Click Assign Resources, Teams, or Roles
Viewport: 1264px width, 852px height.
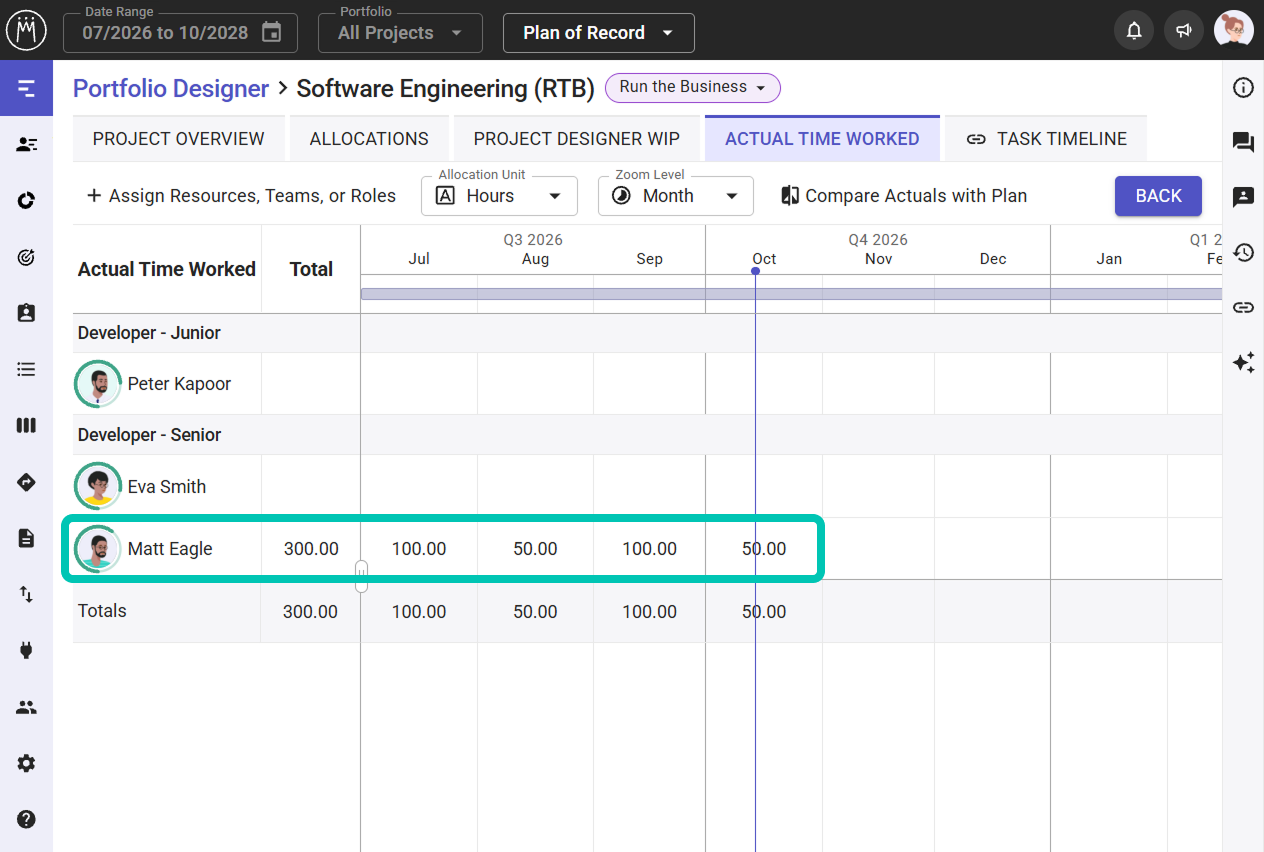241,196
